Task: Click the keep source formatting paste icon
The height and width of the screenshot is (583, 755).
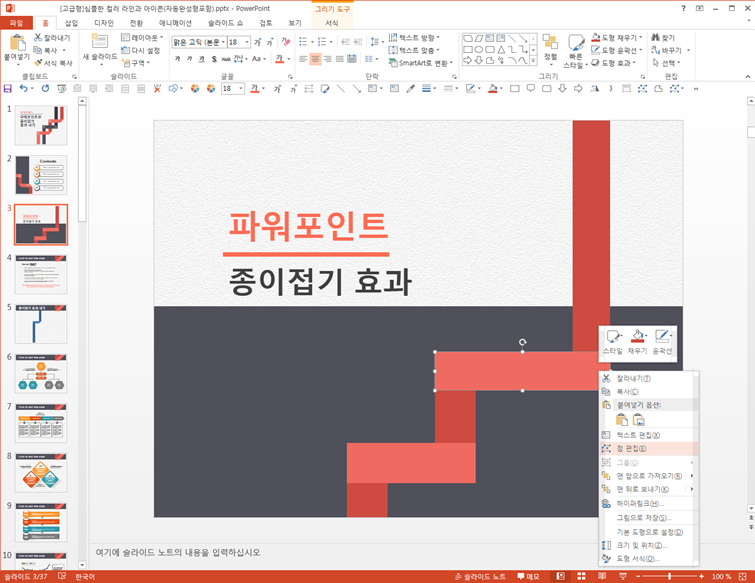Action: coord(622,420)
